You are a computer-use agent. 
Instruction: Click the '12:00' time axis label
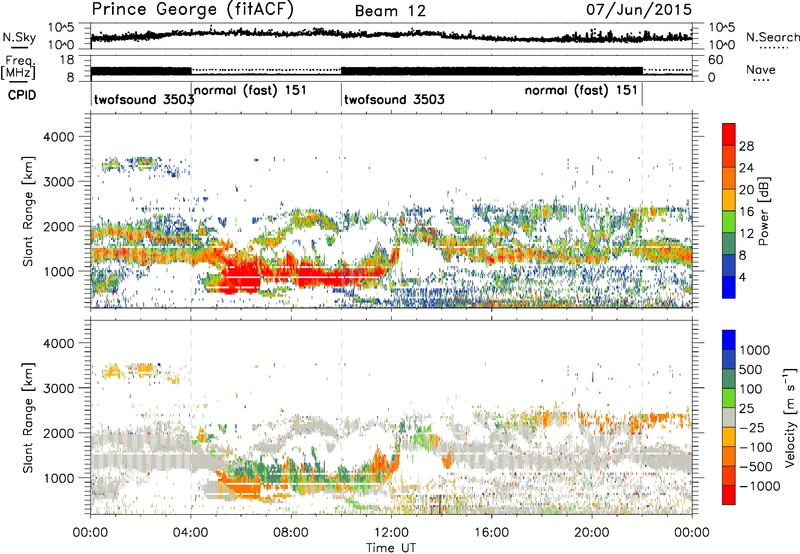[x=391, y=533]
